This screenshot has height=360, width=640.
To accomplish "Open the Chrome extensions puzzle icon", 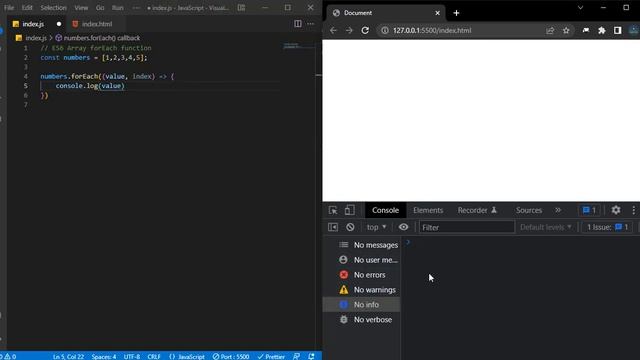I will [602, 31].
